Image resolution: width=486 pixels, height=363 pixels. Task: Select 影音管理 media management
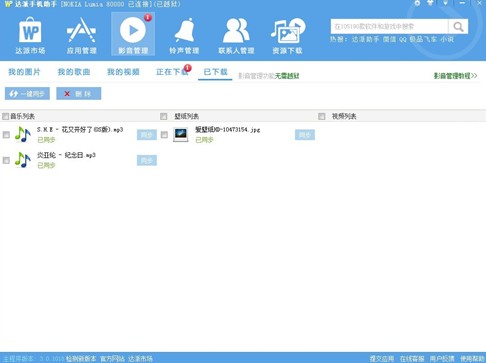coord(133,34)
